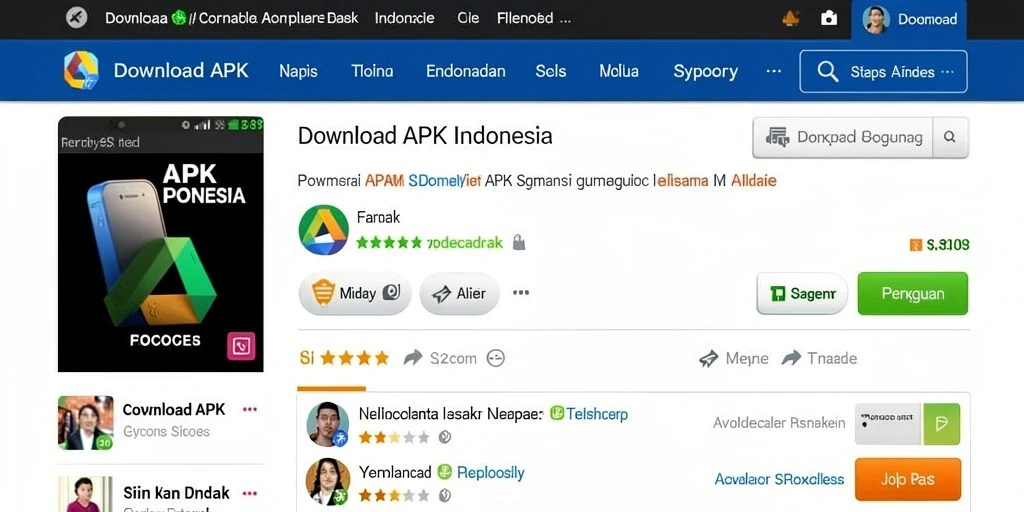Viewport: 1024px width, 512px height.
Task: Click the Nellocolanta reviewer avatar
Action: click(328, 423)
